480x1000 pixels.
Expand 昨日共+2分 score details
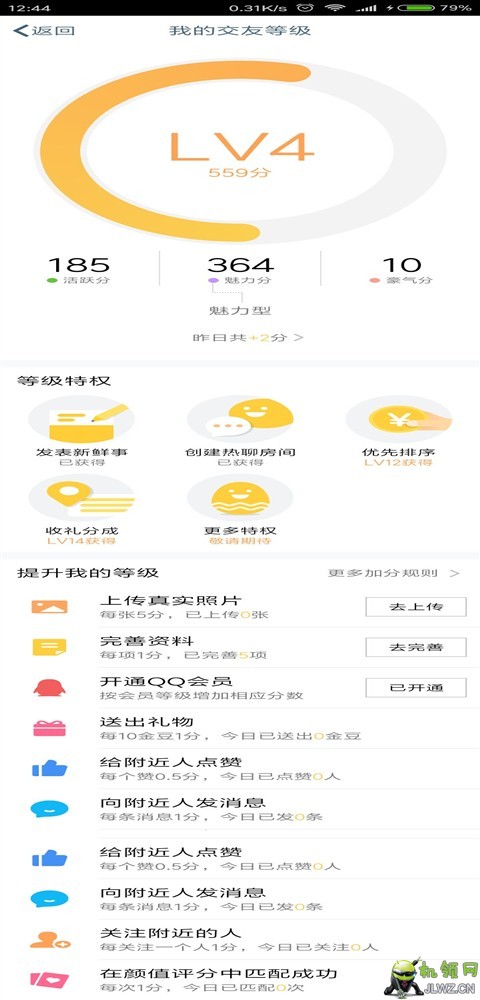coord(248,337)
